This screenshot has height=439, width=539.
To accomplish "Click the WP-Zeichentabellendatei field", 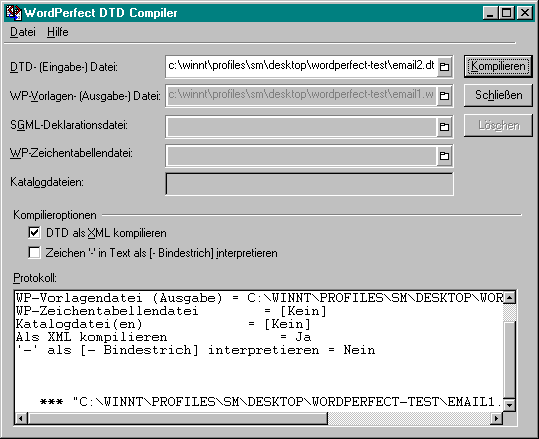I will 302,156.
